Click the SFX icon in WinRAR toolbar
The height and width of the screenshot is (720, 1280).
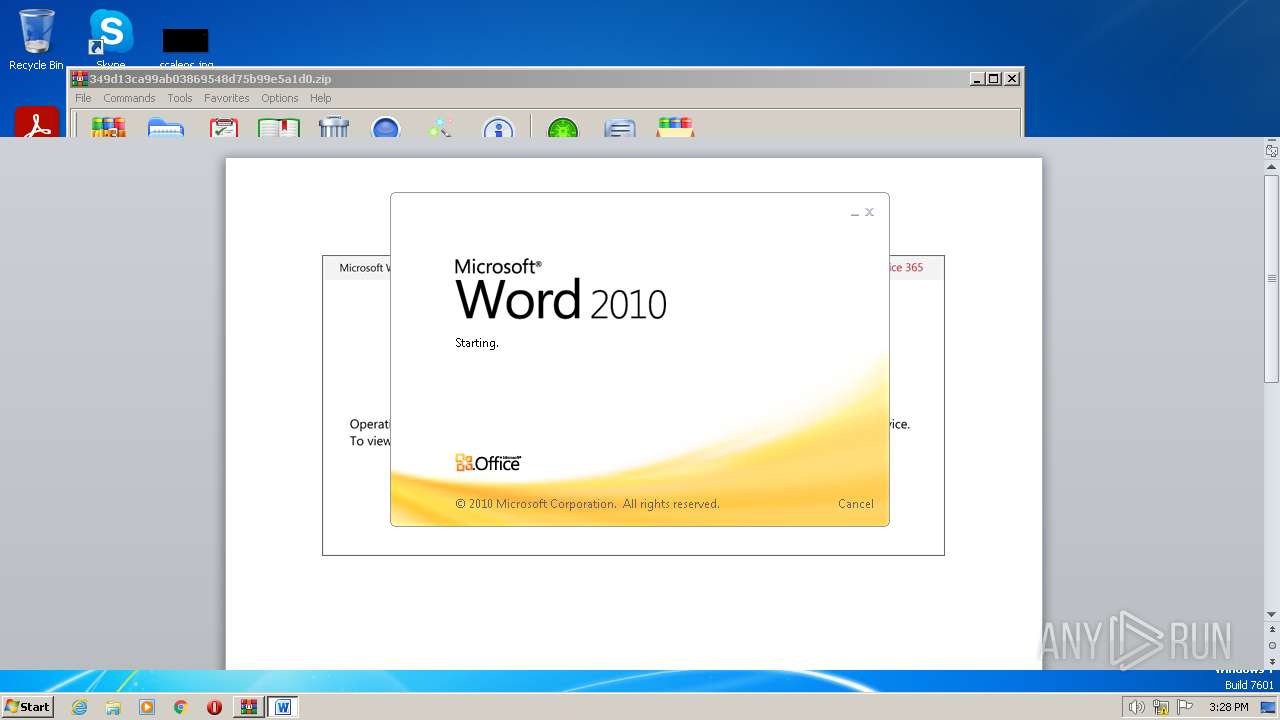point(675,127)
